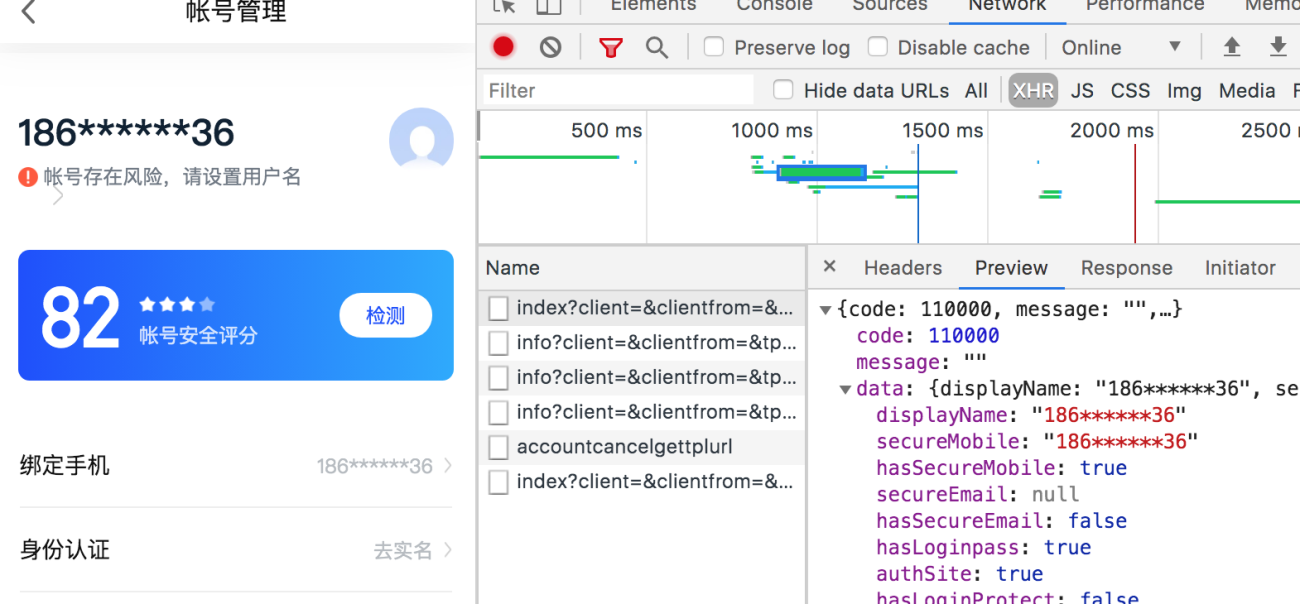
Task: Open the Initiator tab
Action: 1240,268
